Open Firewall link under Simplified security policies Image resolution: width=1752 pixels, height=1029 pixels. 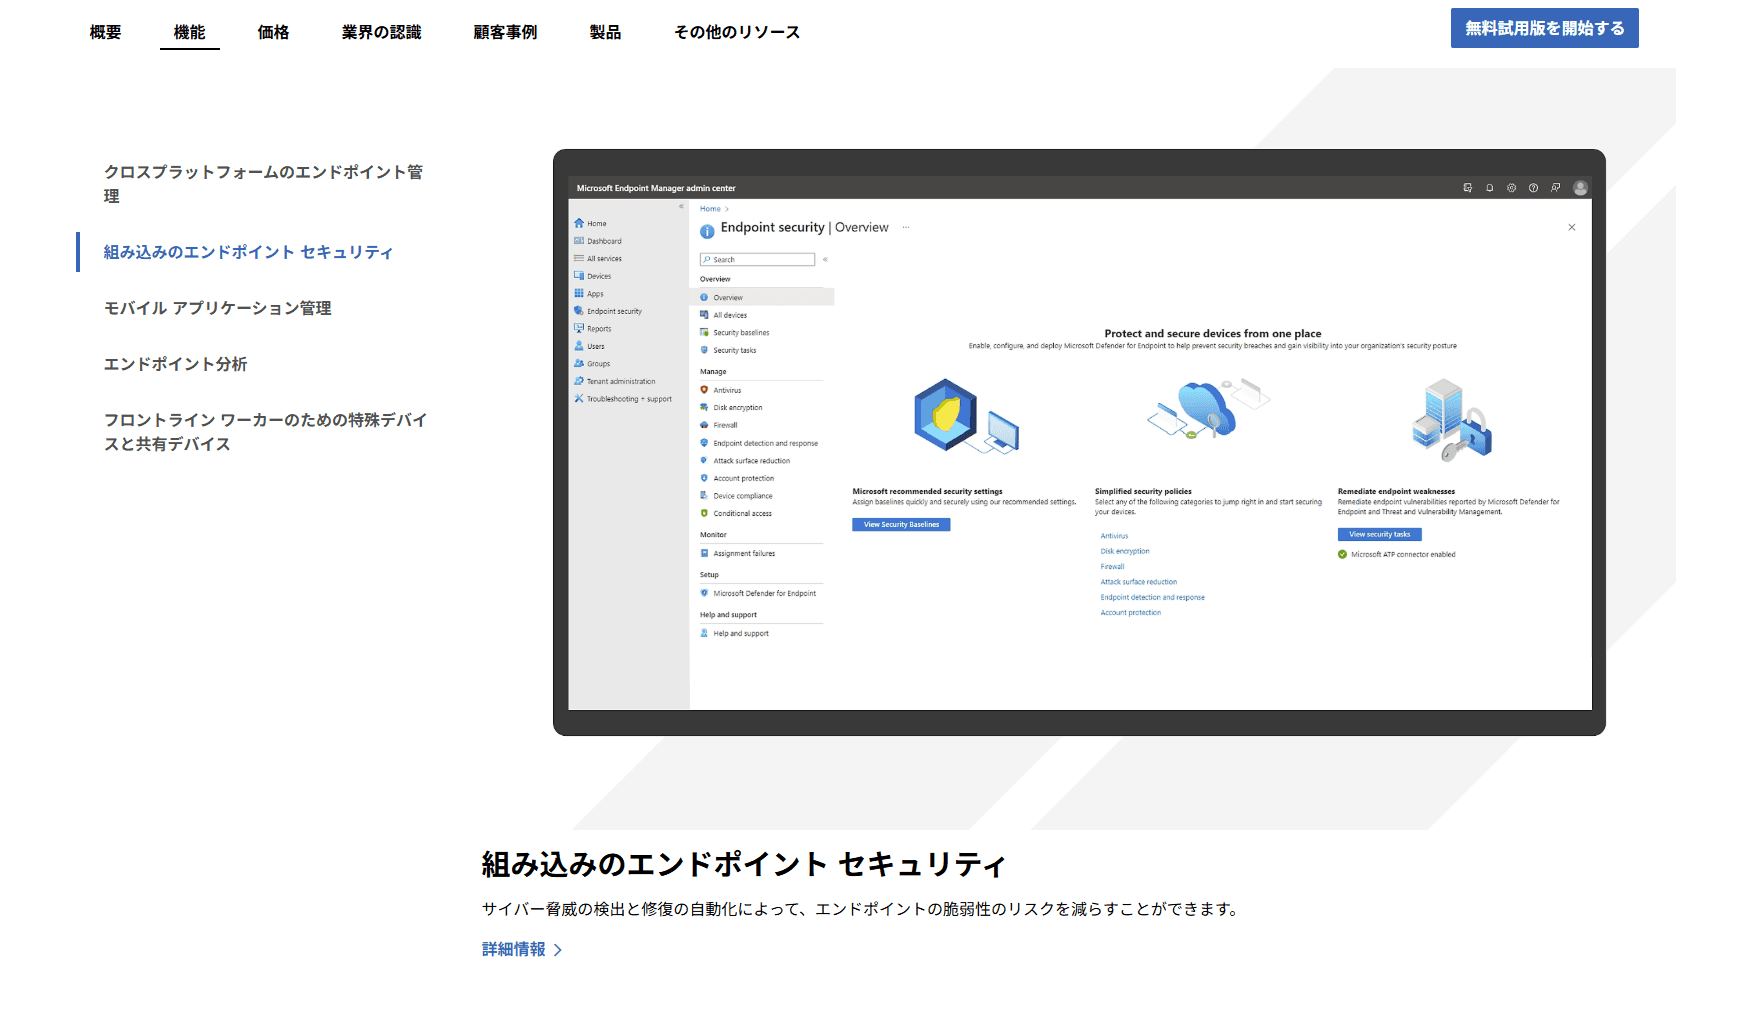point(1113,566)
